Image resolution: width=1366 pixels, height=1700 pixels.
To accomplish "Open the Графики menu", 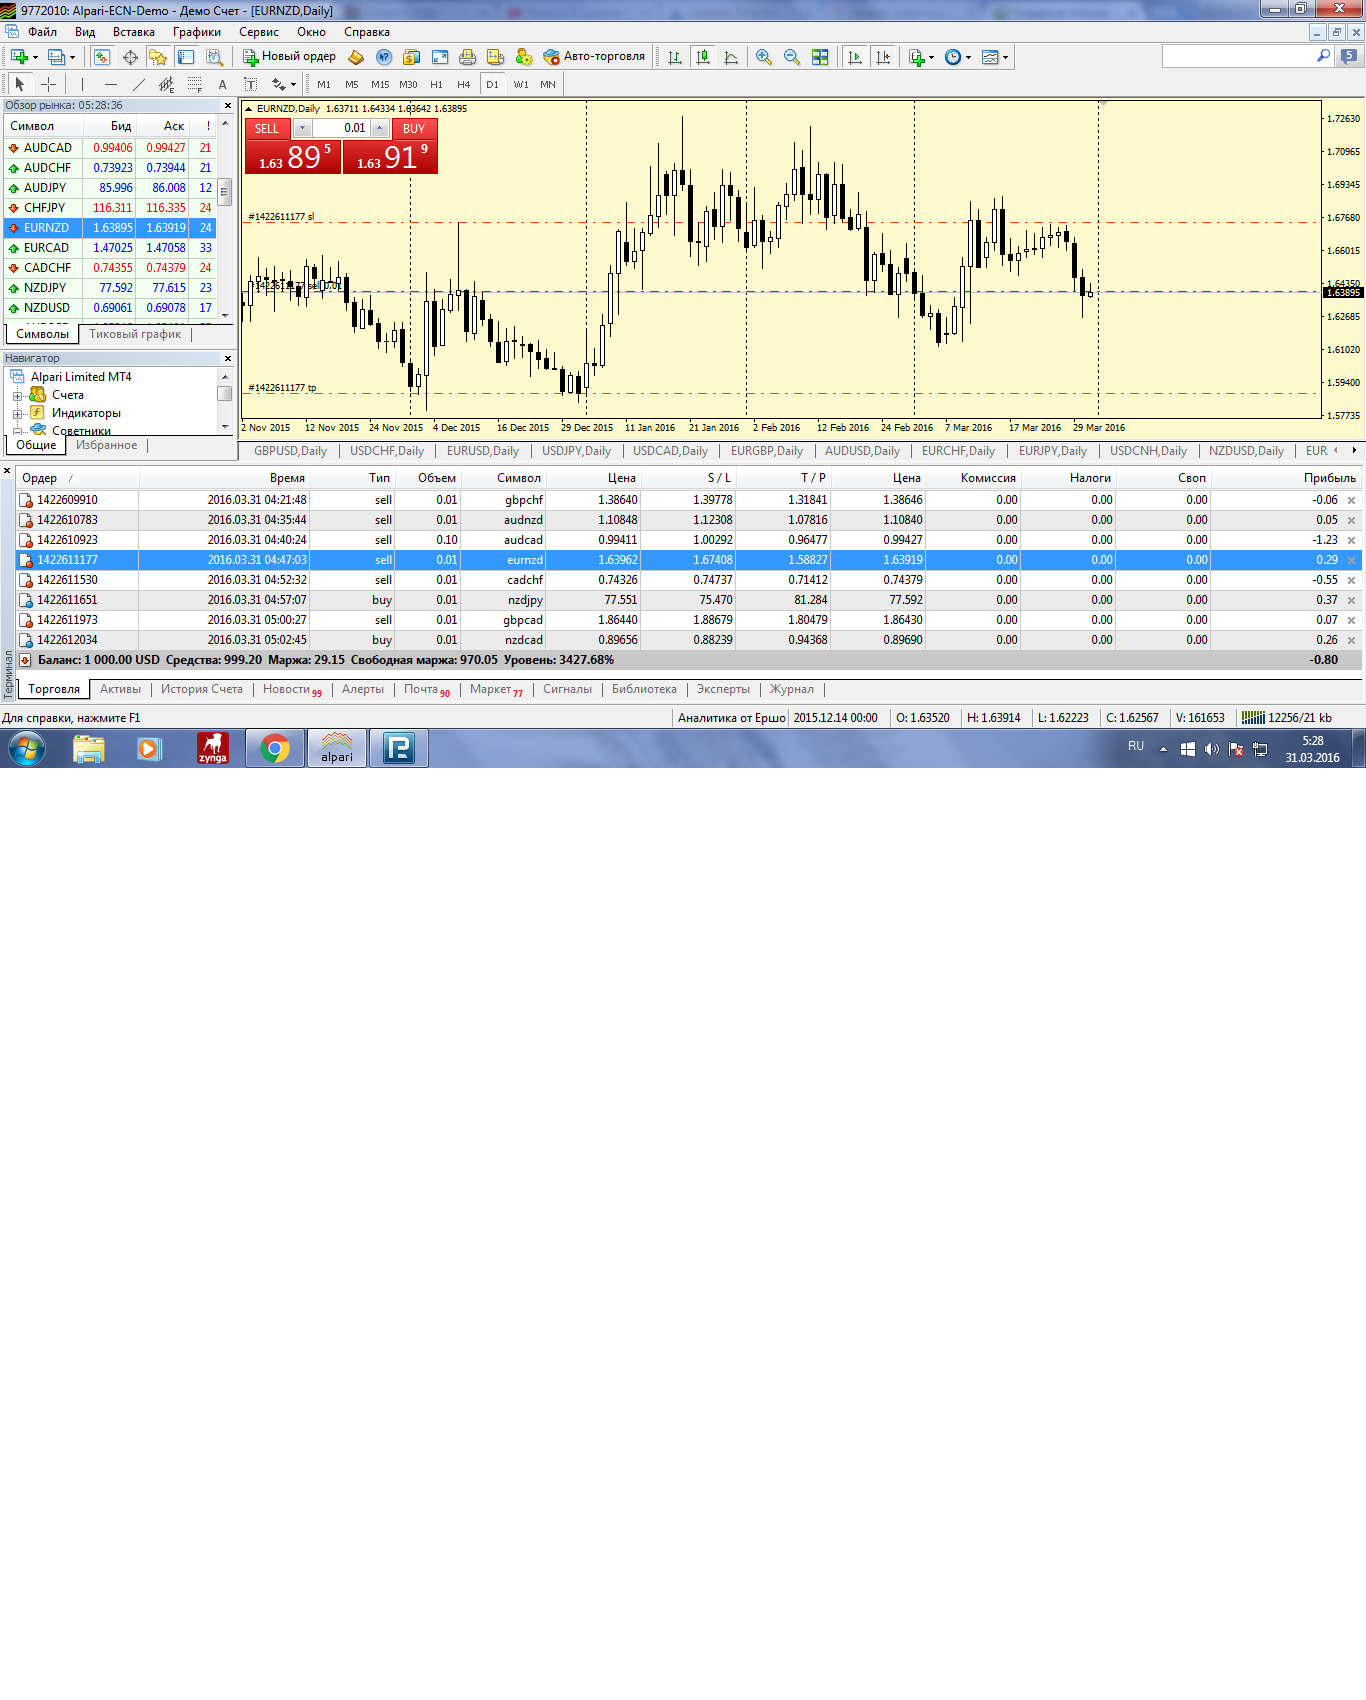I will (x=197, y=32).
